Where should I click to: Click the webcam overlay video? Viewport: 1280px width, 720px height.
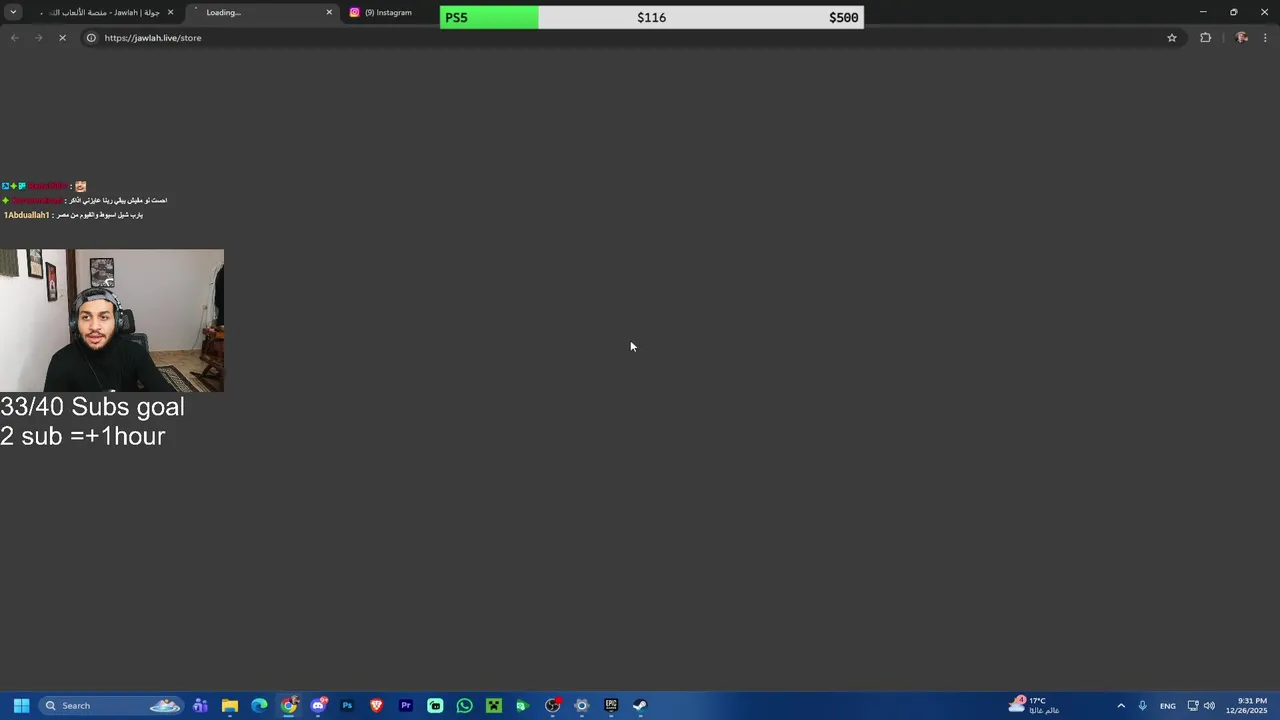pyautogui.click(x=112, y=320)
